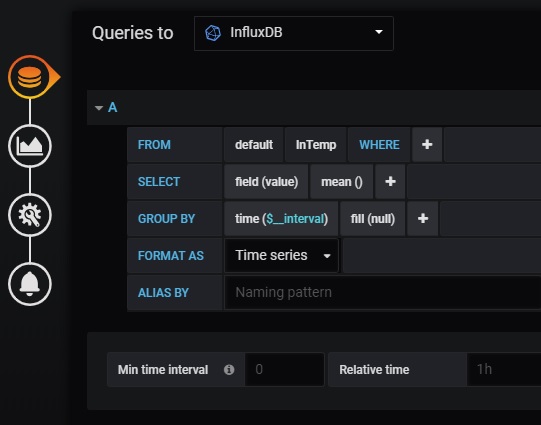Open the Queries database tab icon
541x425 pixels.
[30, 77]
